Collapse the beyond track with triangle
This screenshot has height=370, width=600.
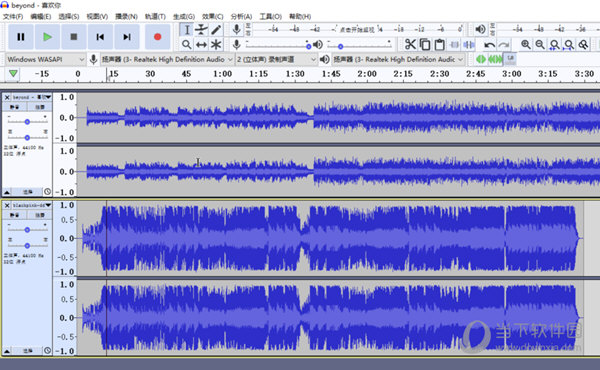pos(7,192)
